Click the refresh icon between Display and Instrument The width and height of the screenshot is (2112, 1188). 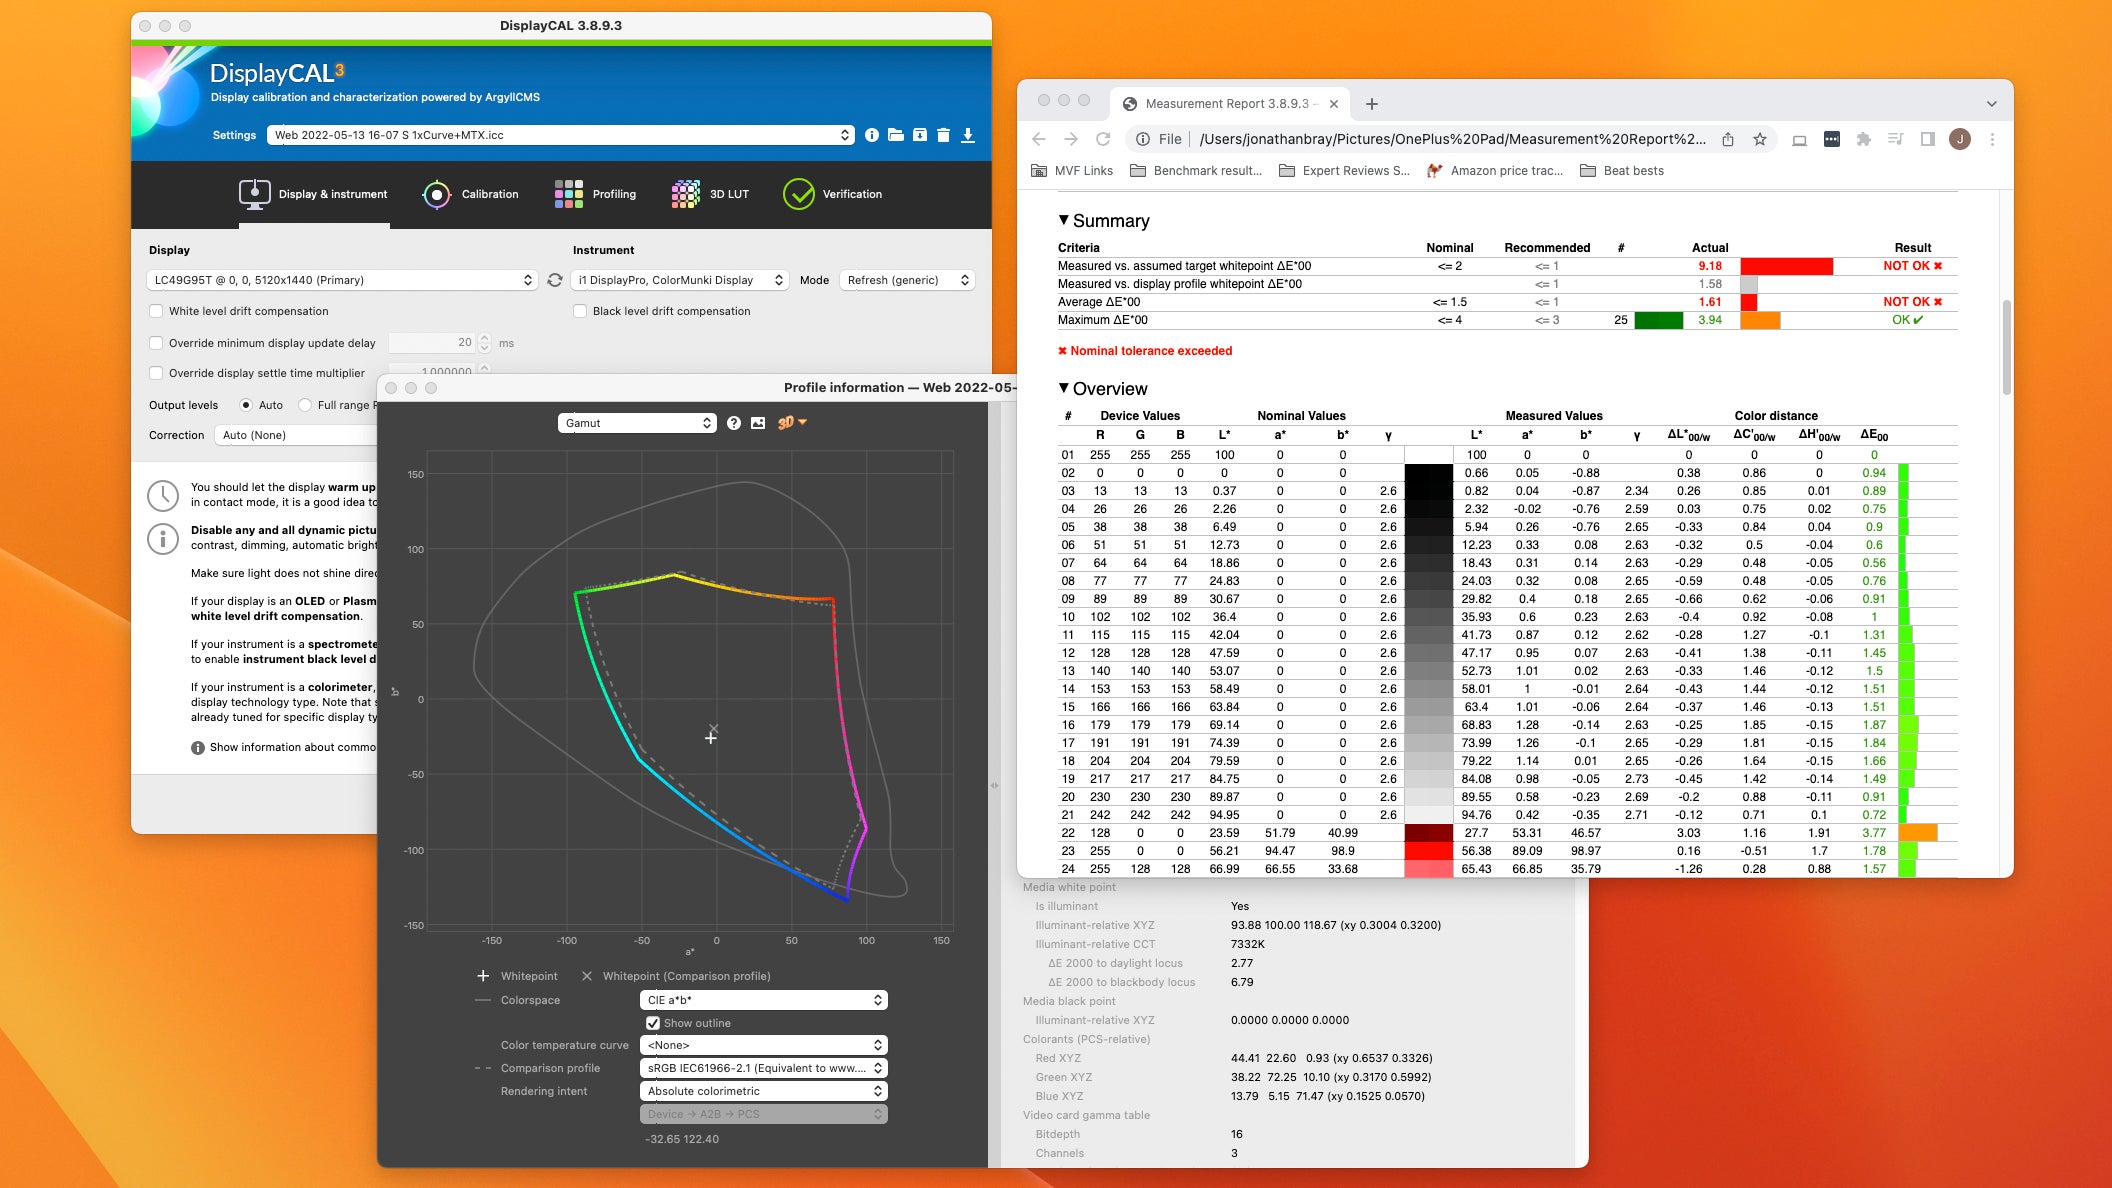click(x=555, y=280)
